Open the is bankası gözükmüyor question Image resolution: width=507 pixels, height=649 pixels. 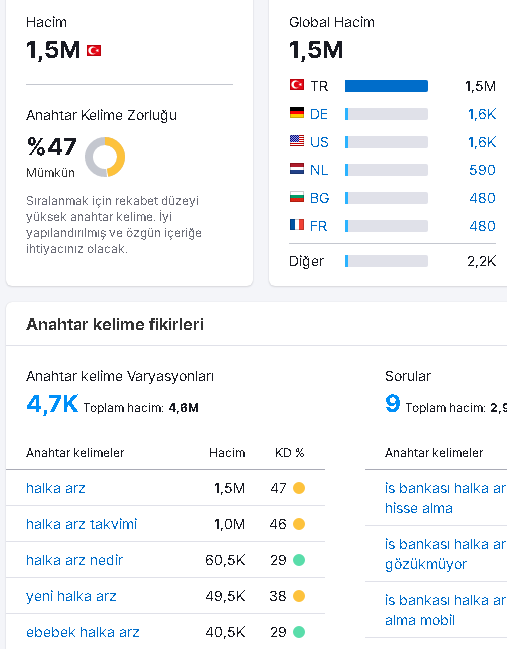pos(446,554)
